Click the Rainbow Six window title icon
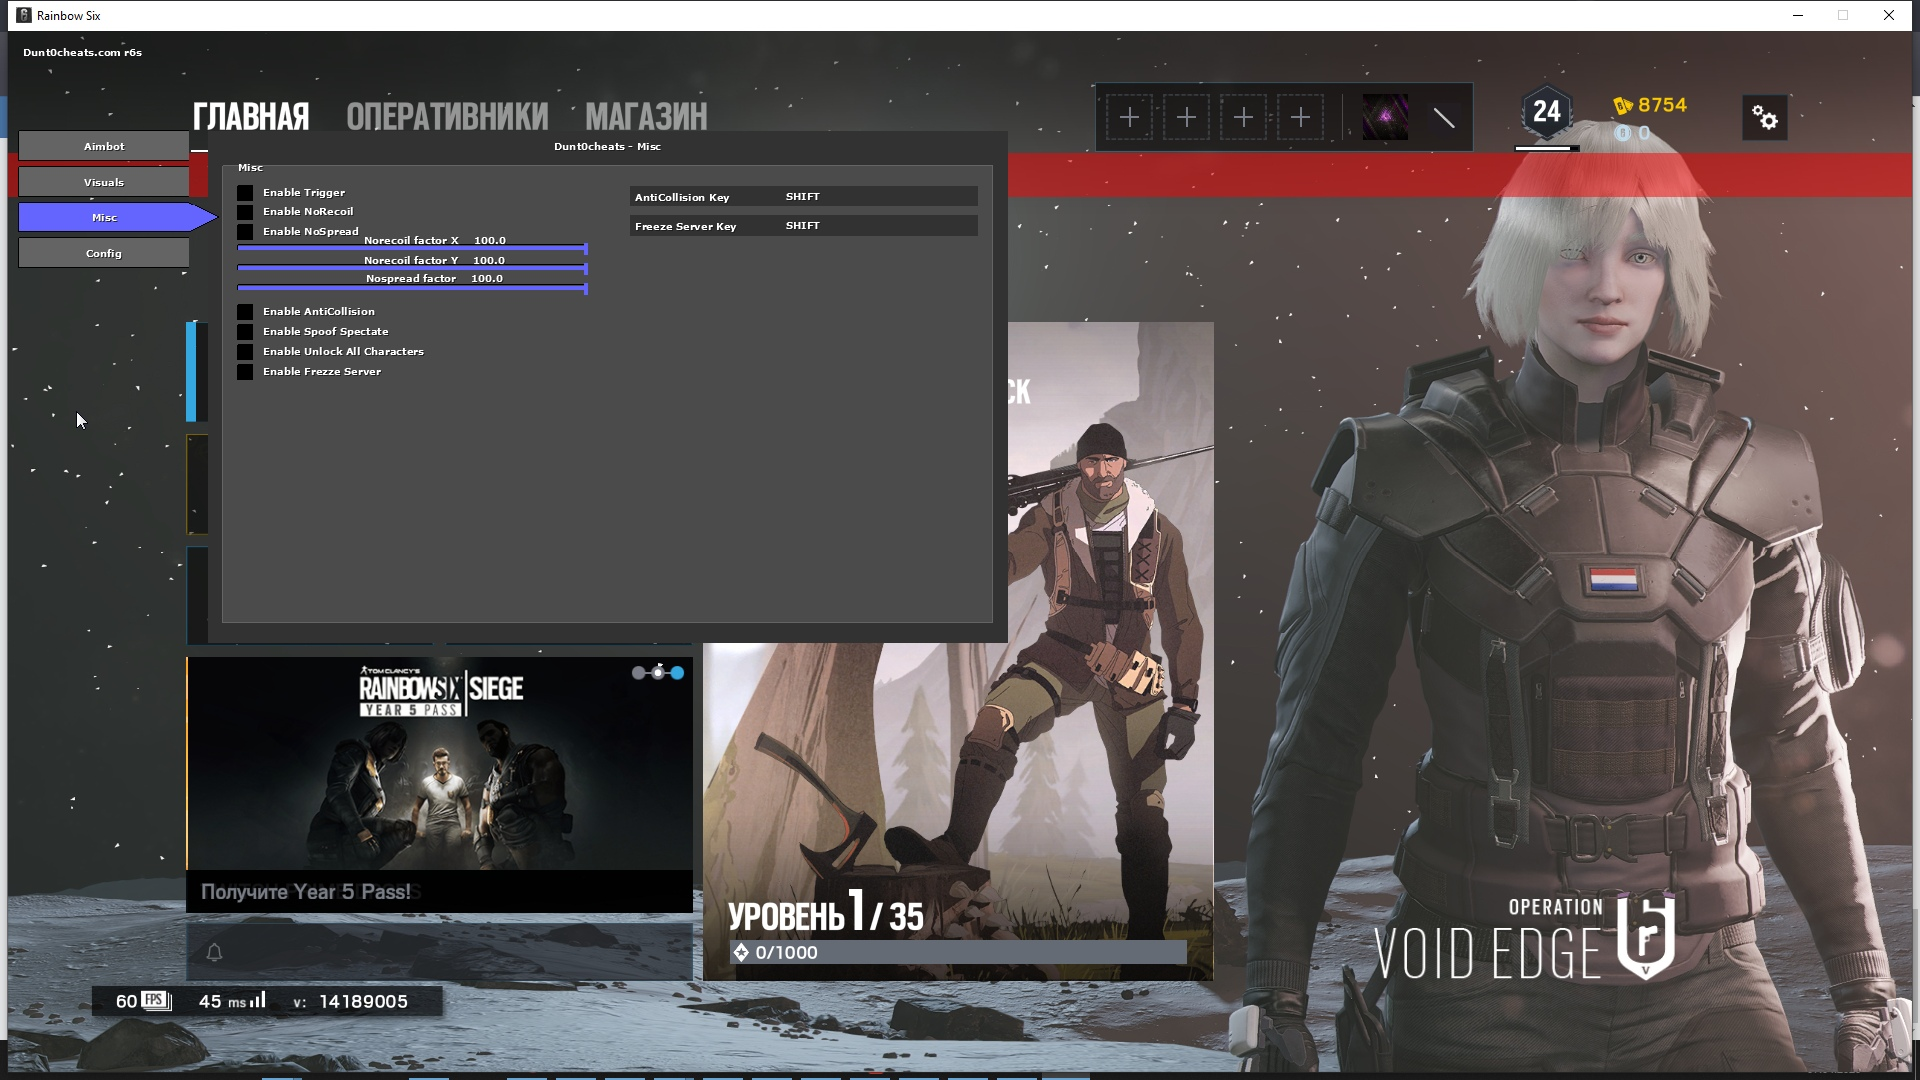This screenshot has height=1080, width=1920. pos(24,15)
